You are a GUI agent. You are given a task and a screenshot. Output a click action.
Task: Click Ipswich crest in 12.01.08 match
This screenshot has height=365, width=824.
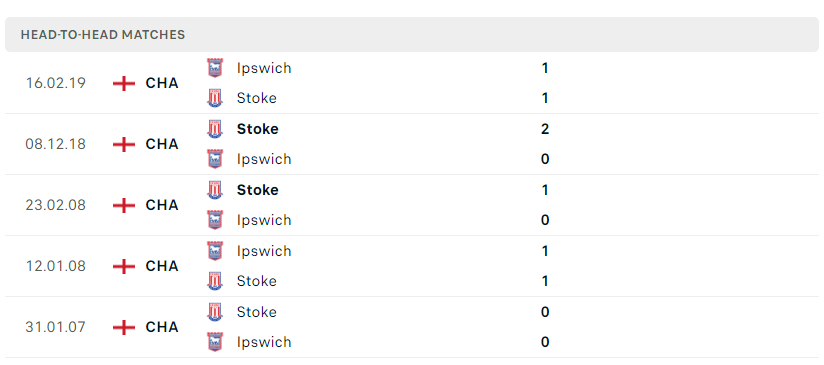214,251
